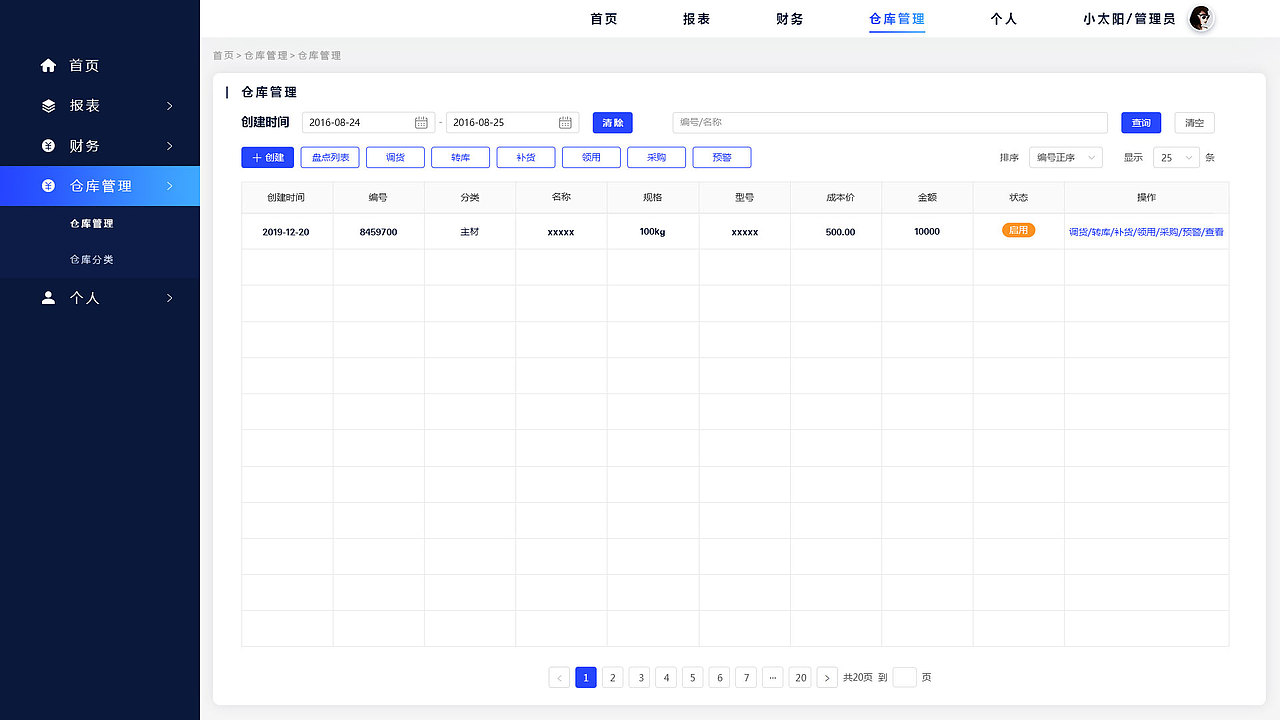
Task: Click the 8459700 number cell
Action: point(379,232)
